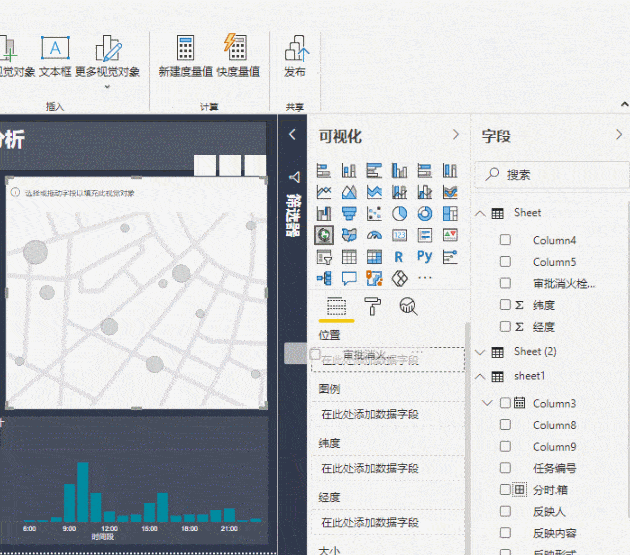Select line and clustered column chart visual

point(425,192)
